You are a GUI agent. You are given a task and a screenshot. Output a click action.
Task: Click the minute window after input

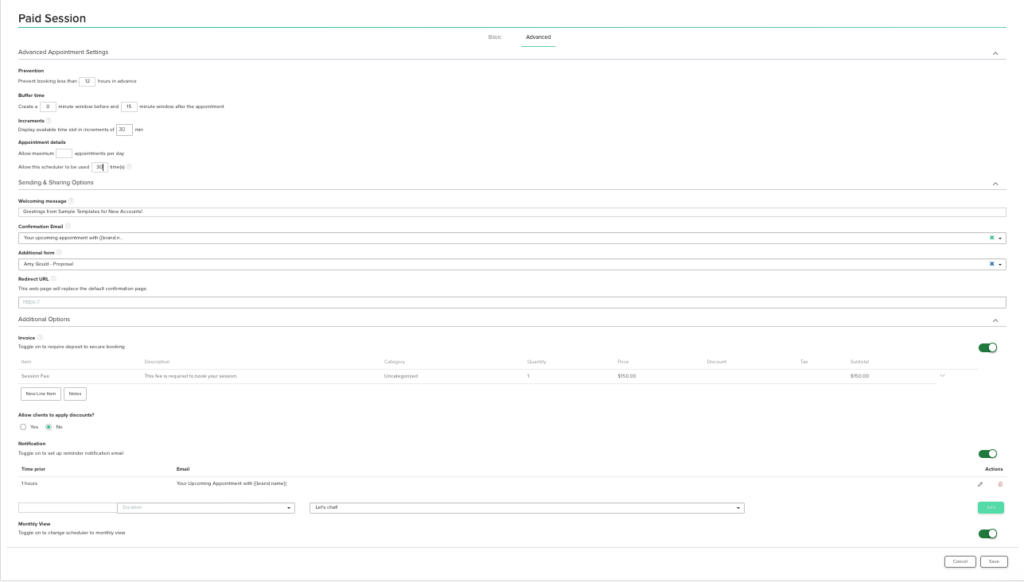click(x=129, y=106)
